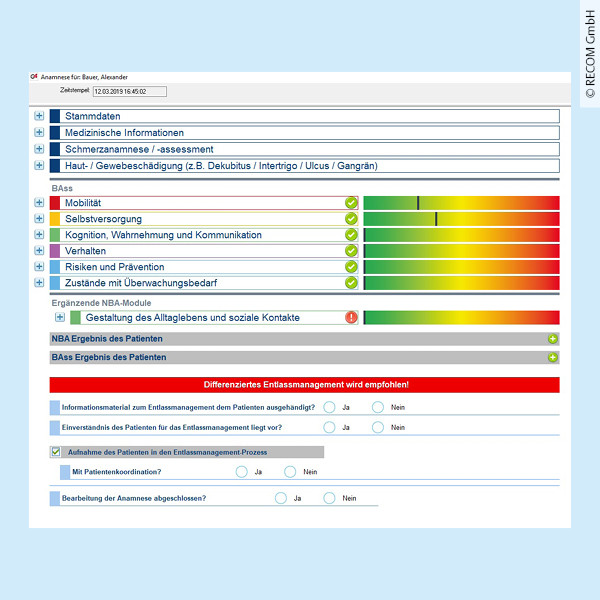This screenshot has height=600, width=600.
Task: Expand Risiken und Prävention row
Action: [39, 266]
